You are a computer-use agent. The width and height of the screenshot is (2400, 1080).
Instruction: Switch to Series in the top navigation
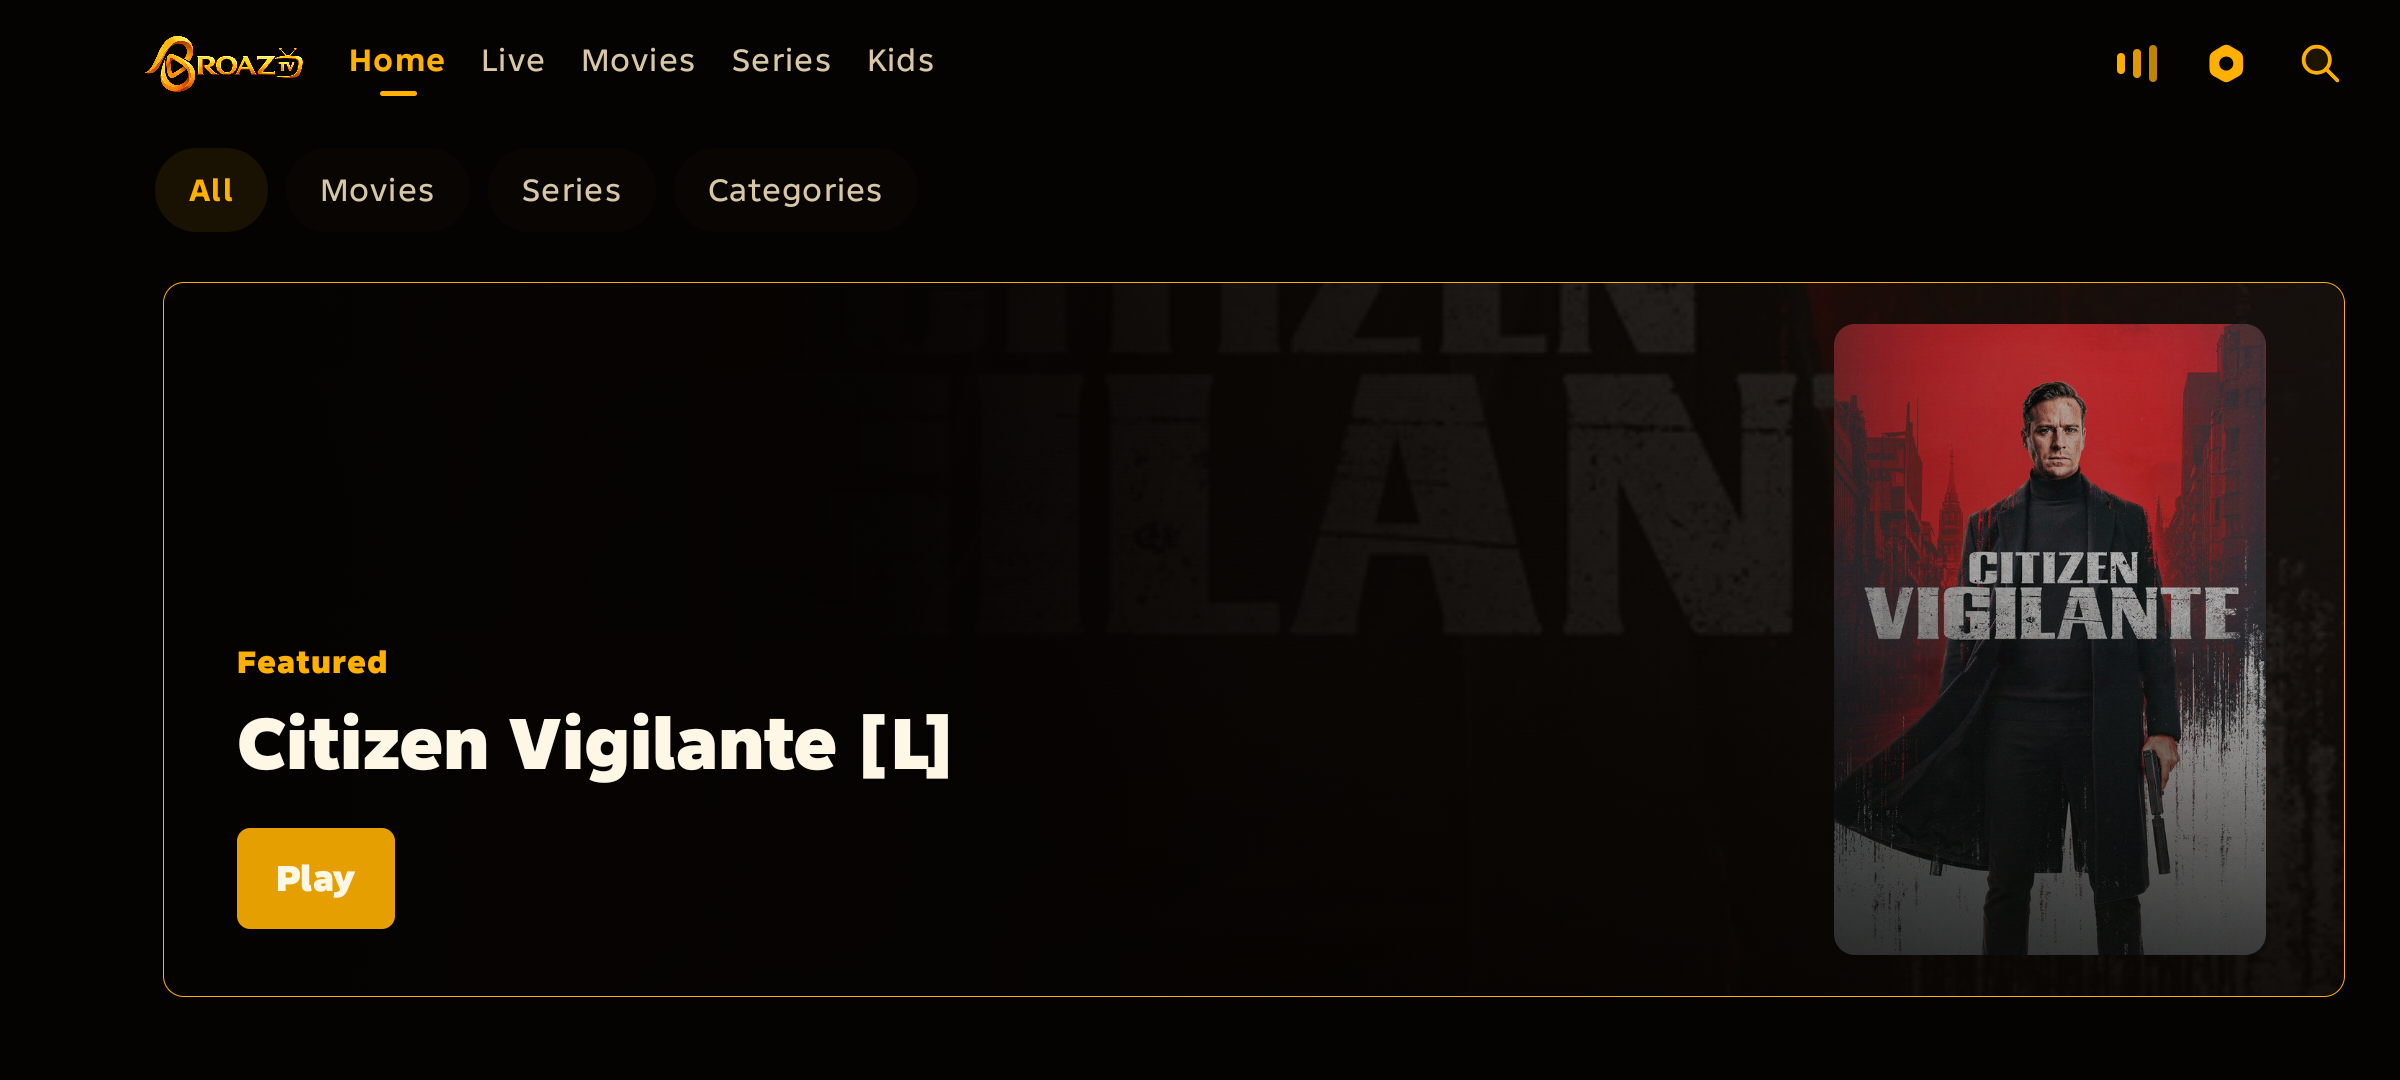pos(781,61)
